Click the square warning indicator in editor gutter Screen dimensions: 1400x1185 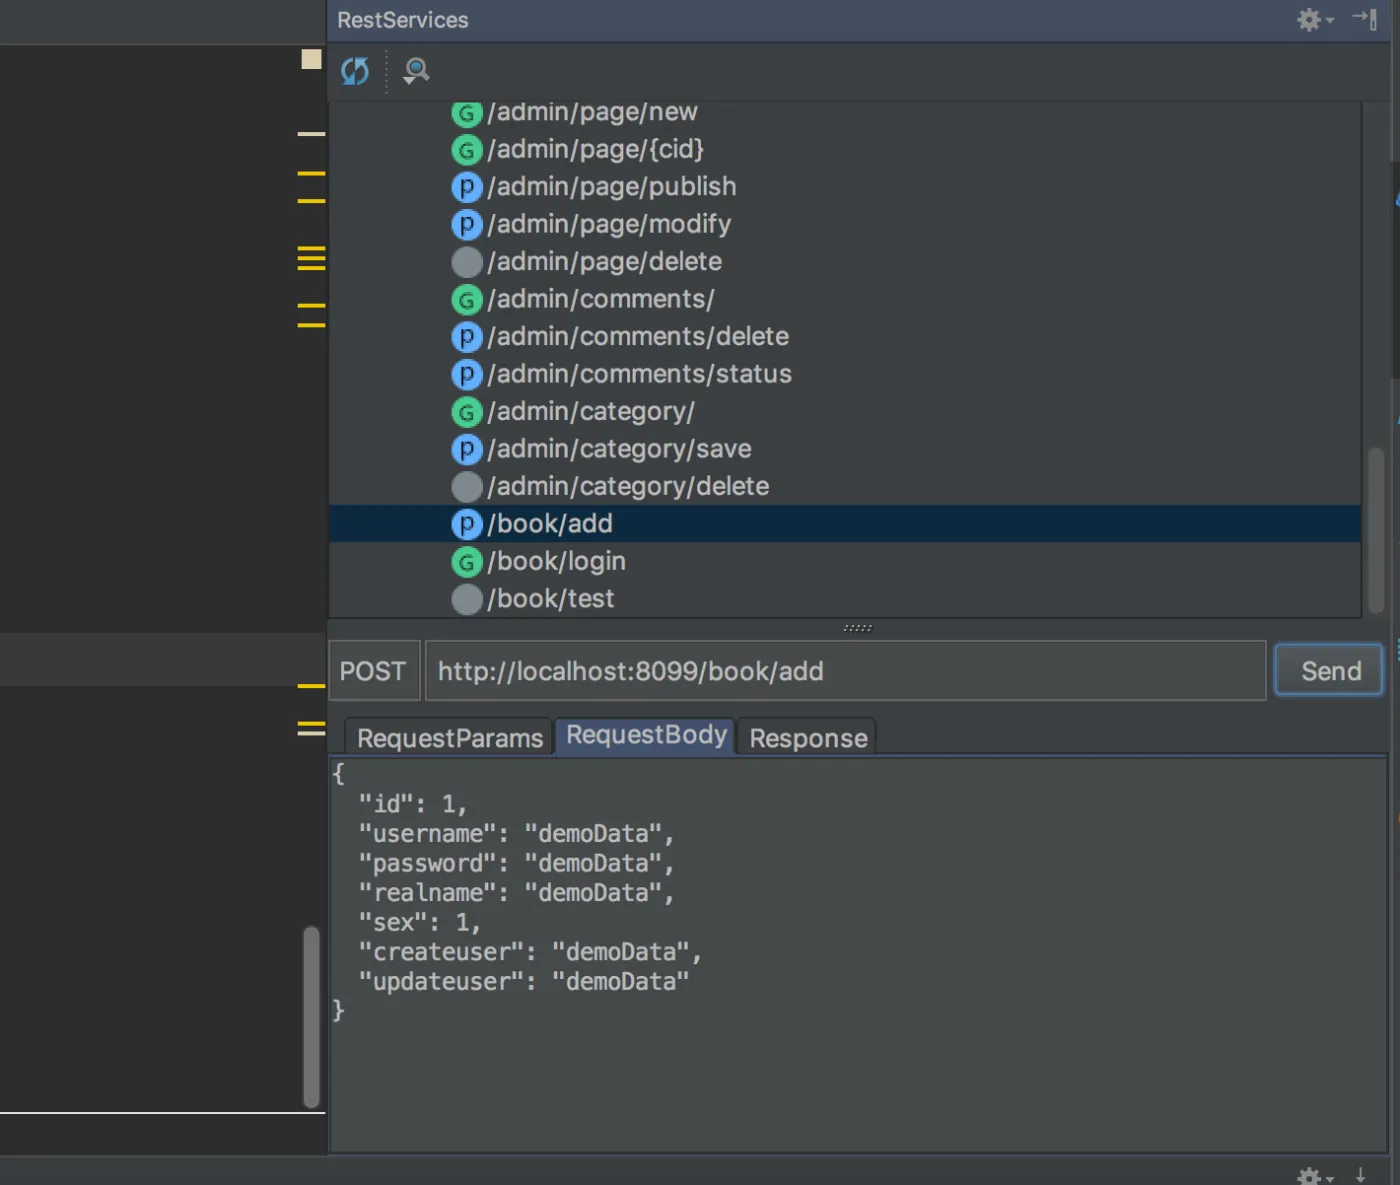click(312, 59)
